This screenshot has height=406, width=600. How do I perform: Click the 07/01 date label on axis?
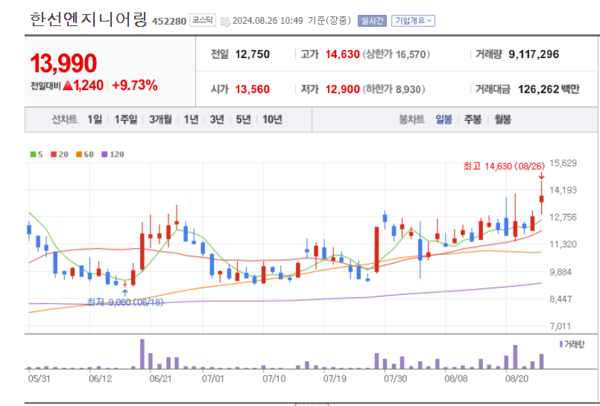pos(213,379)
